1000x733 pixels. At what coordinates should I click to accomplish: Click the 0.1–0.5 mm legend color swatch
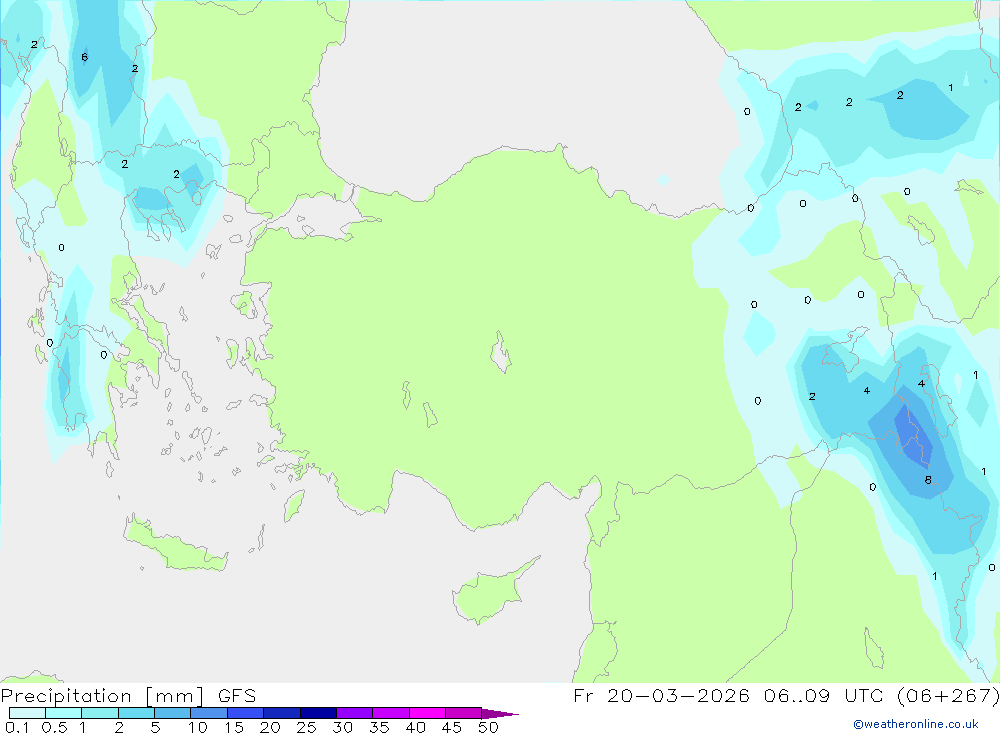pos(27,713)
